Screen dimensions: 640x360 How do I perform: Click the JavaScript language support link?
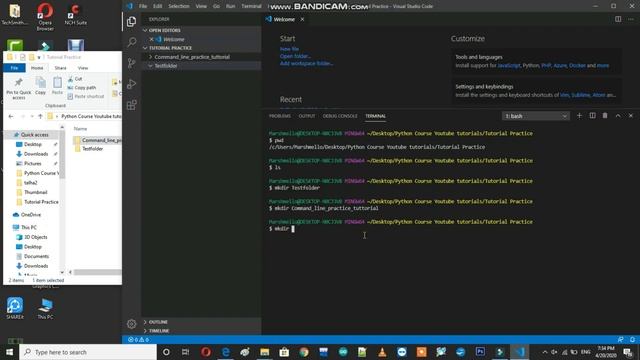tap(509, 65)
